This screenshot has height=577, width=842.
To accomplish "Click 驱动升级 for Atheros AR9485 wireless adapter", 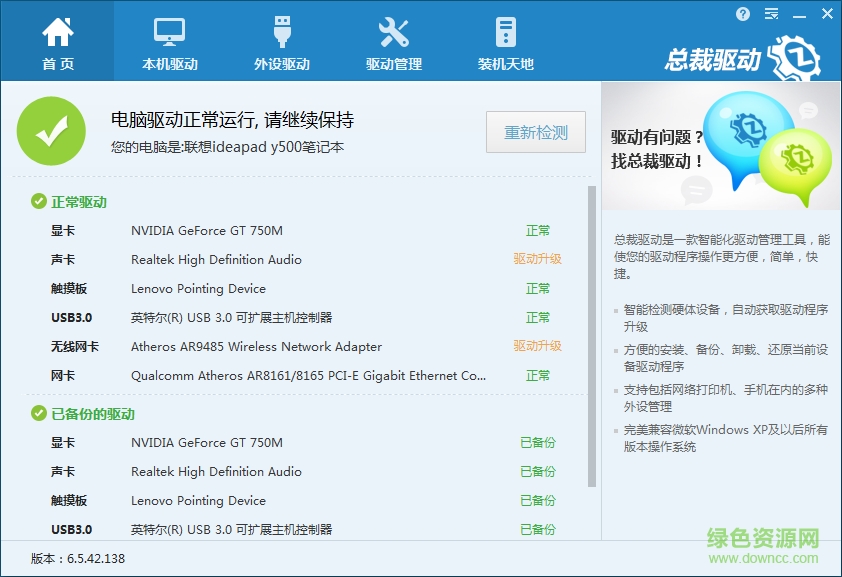I will (x=538, y=346).
